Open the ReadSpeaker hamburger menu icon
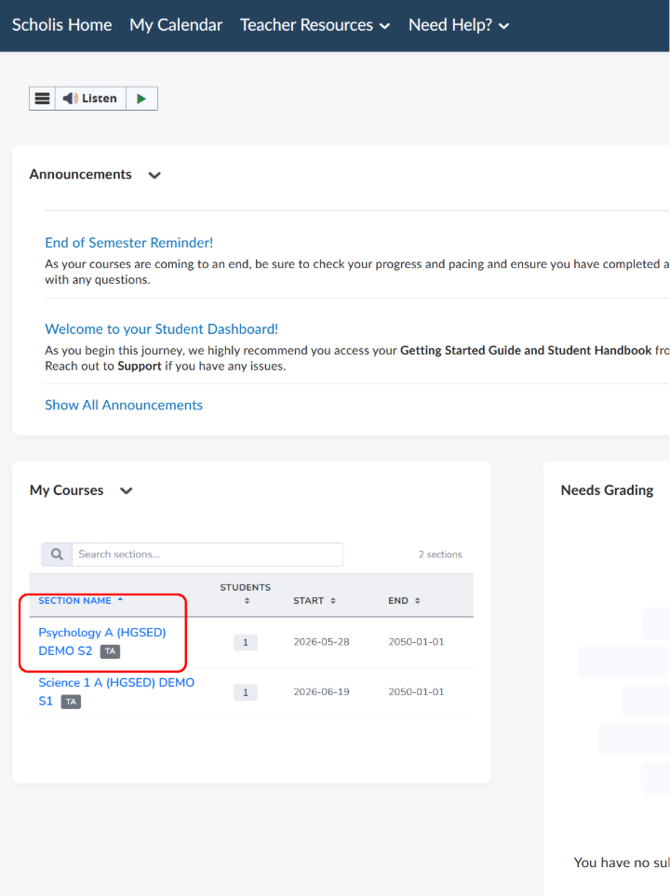The height and width of the screenshot is (896, 670). [42, 98]
